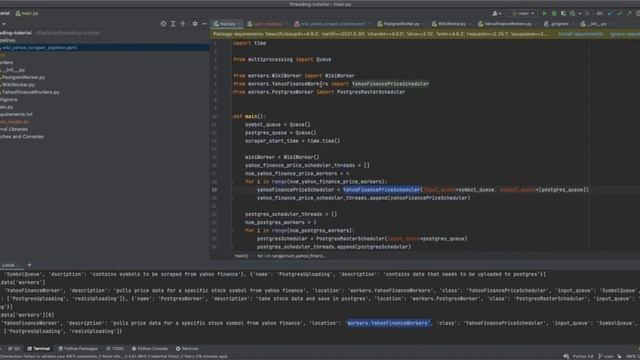Screen dimensions: 640x360
Task: Switch to the .gitignore editor tab
Action: pyautogui.click(x=558, y=24)
